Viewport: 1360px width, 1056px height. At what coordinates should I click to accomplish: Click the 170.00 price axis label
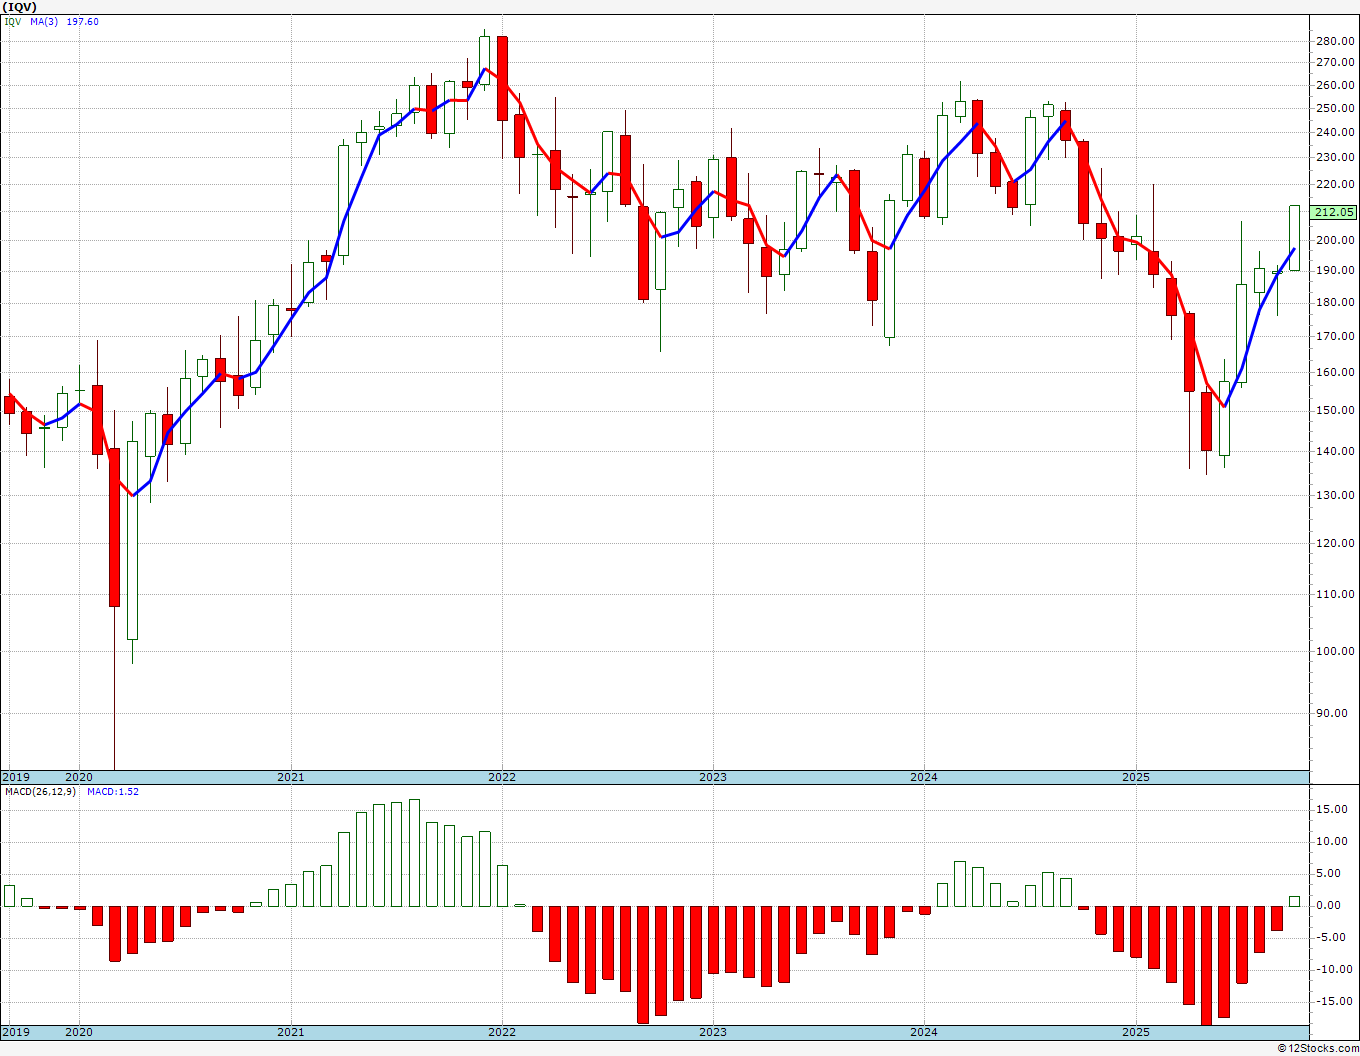(1336, 337)
